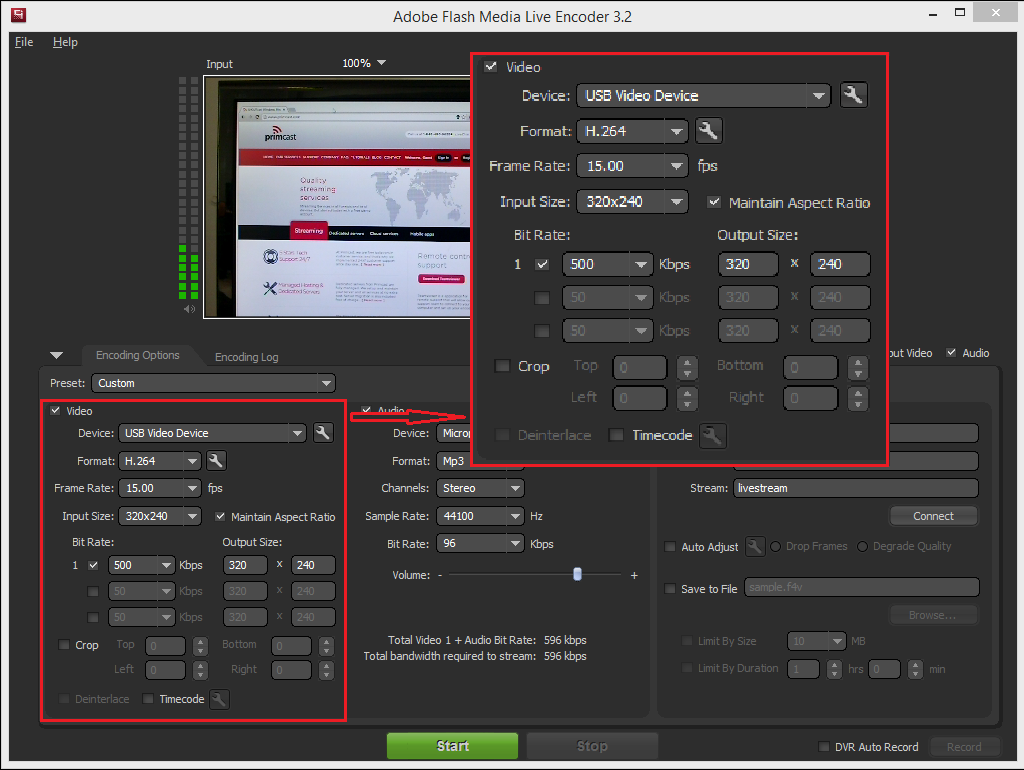Click the audio Volume slider handle
Image resolution: width=1024 pixels, height=770 pixels.
[577, 574]
